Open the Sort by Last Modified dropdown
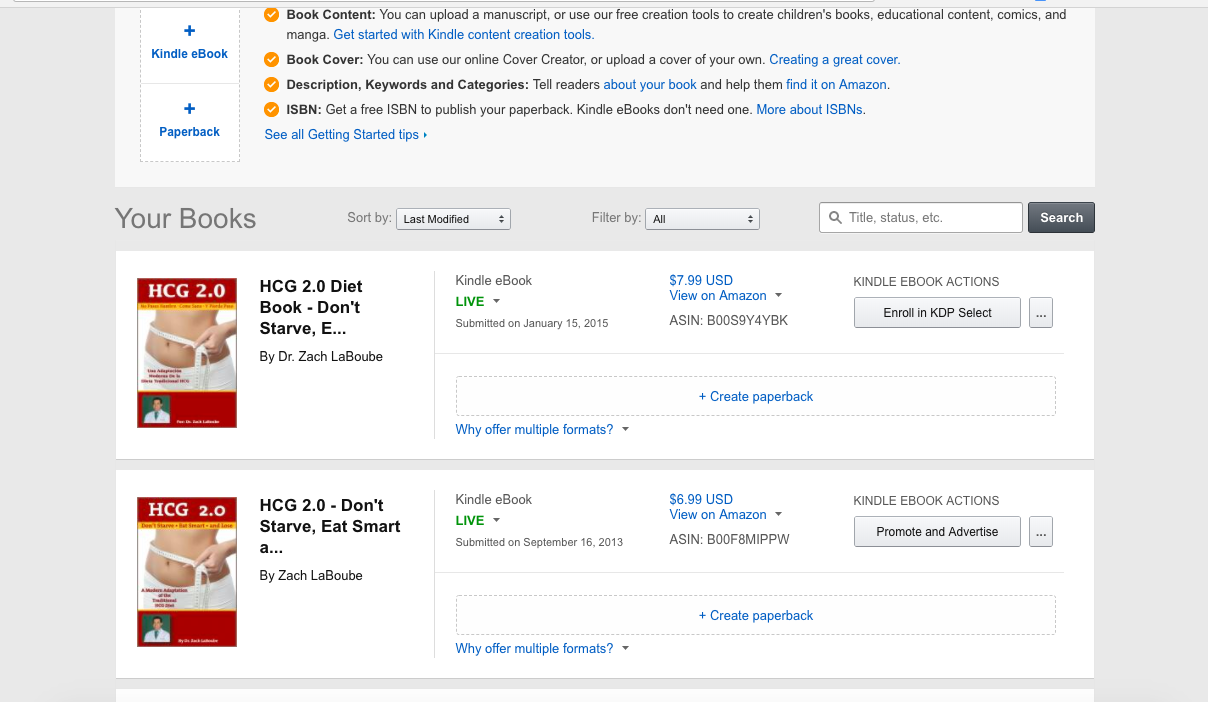This screenshot has height=702, width=1208. [454, 219]
